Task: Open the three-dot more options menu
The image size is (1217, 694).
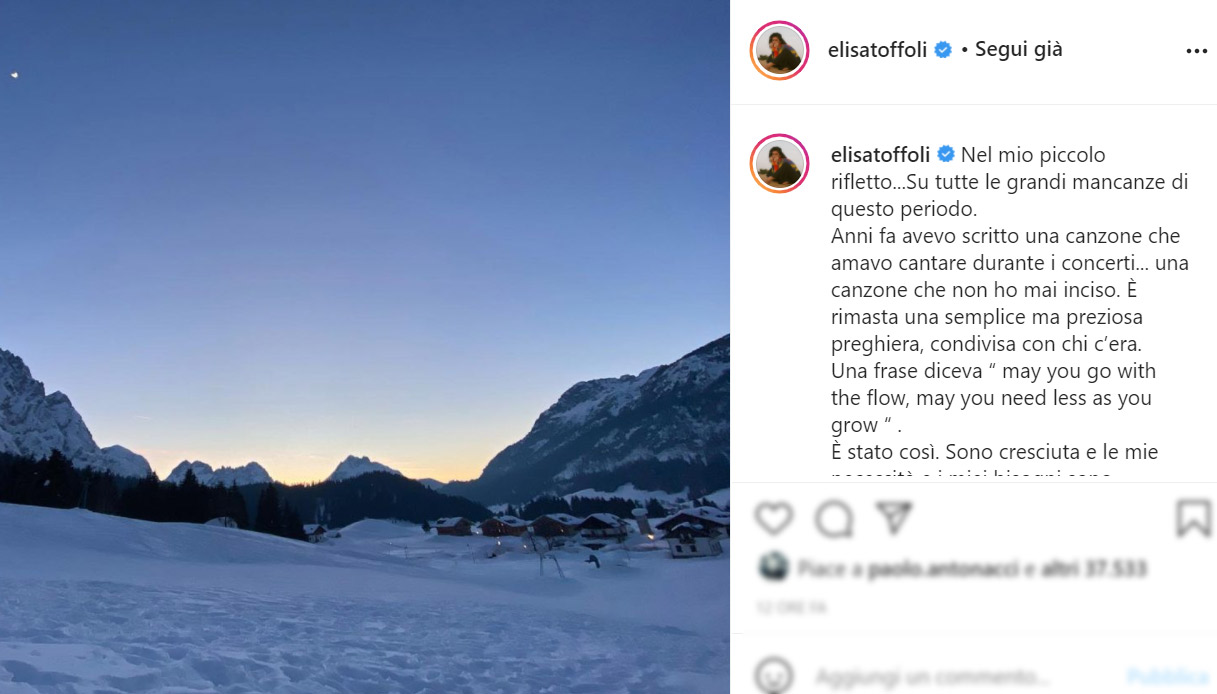Action: pos(1196,51)
